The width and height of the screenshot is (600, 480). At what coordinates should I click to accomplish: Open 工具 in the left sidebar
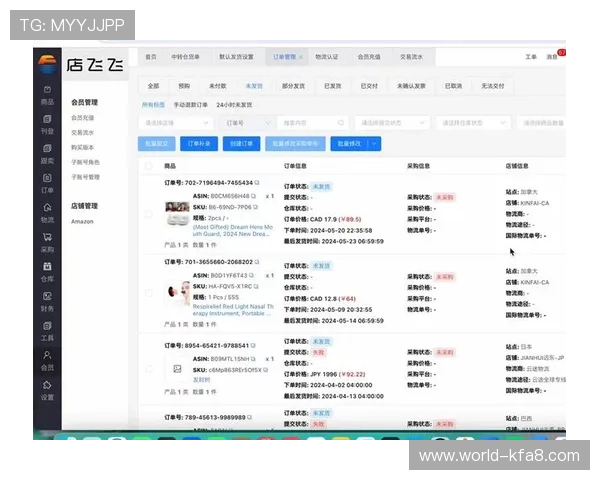point(47,331)
